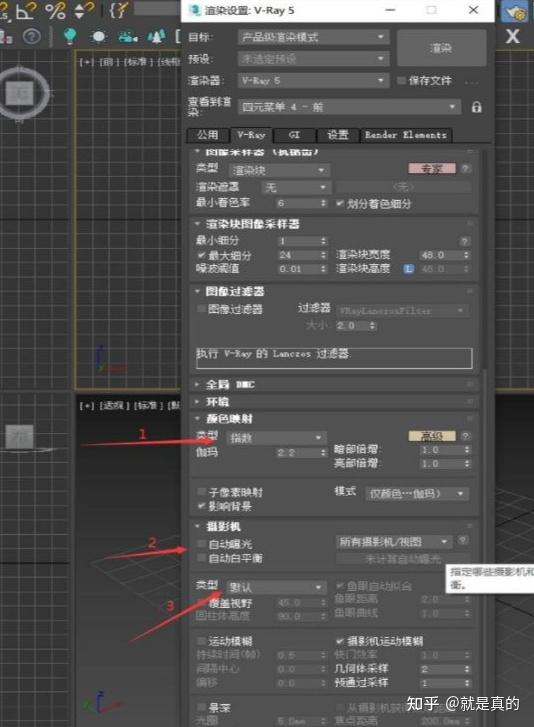Enable the 景深 checkbox
The width and height of the screenshot is (534, 727).
tap(201, 708)
